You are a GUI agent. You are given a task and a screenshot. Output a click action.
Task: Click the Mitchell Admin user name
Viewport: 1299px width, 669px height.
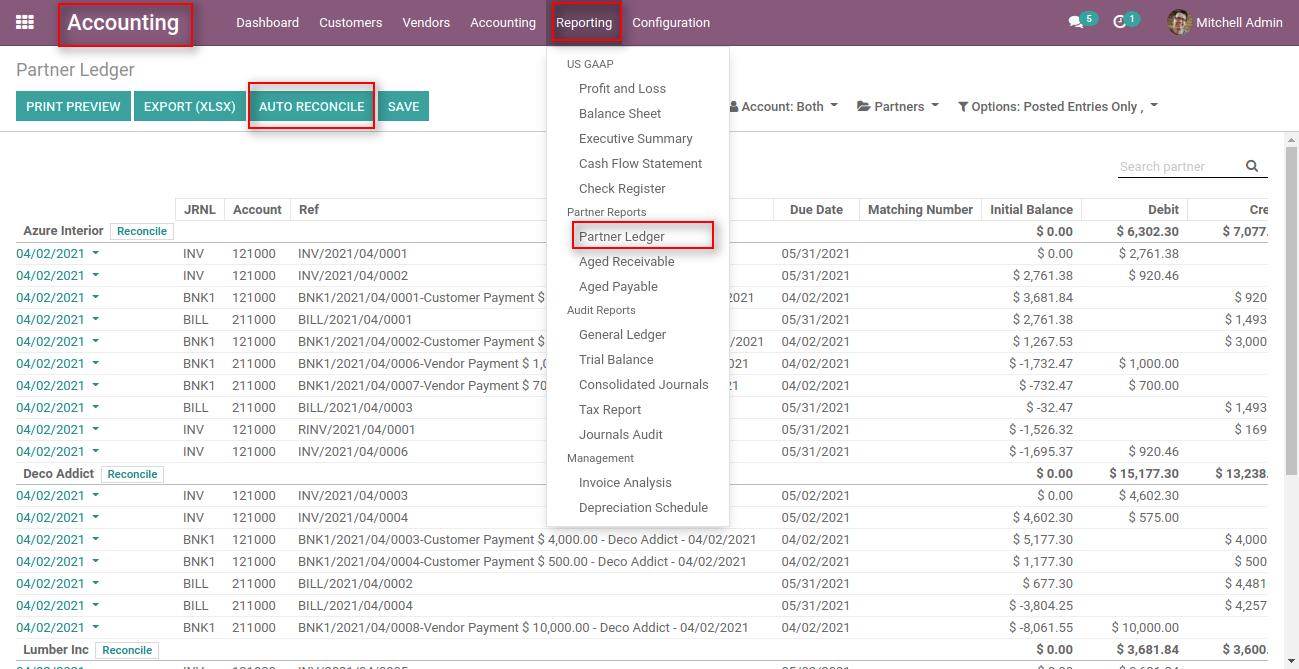tap(1239, 22)
